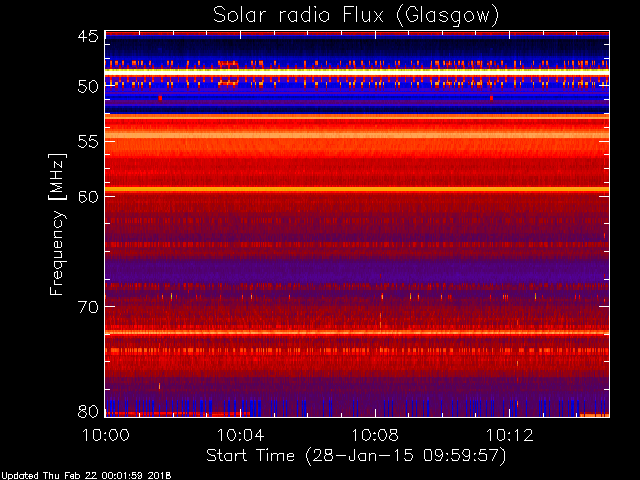
Task: Click the "Updated Thu Feb 22 00:01:59 2018" text
Action: tap(86, 476)
